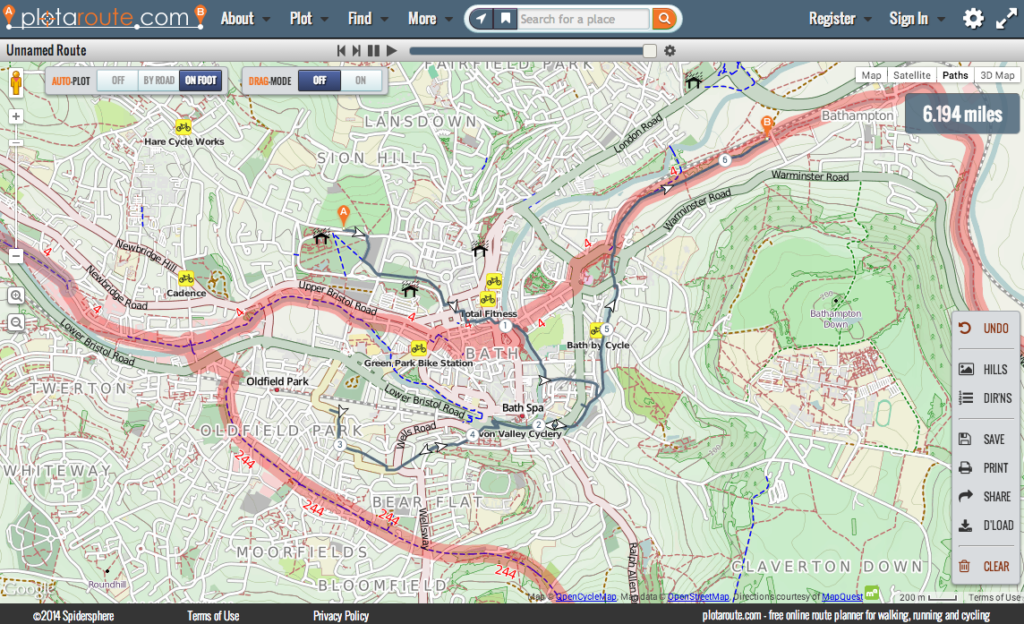
Task: Click the step forward playback button
Action: point(357,50)
